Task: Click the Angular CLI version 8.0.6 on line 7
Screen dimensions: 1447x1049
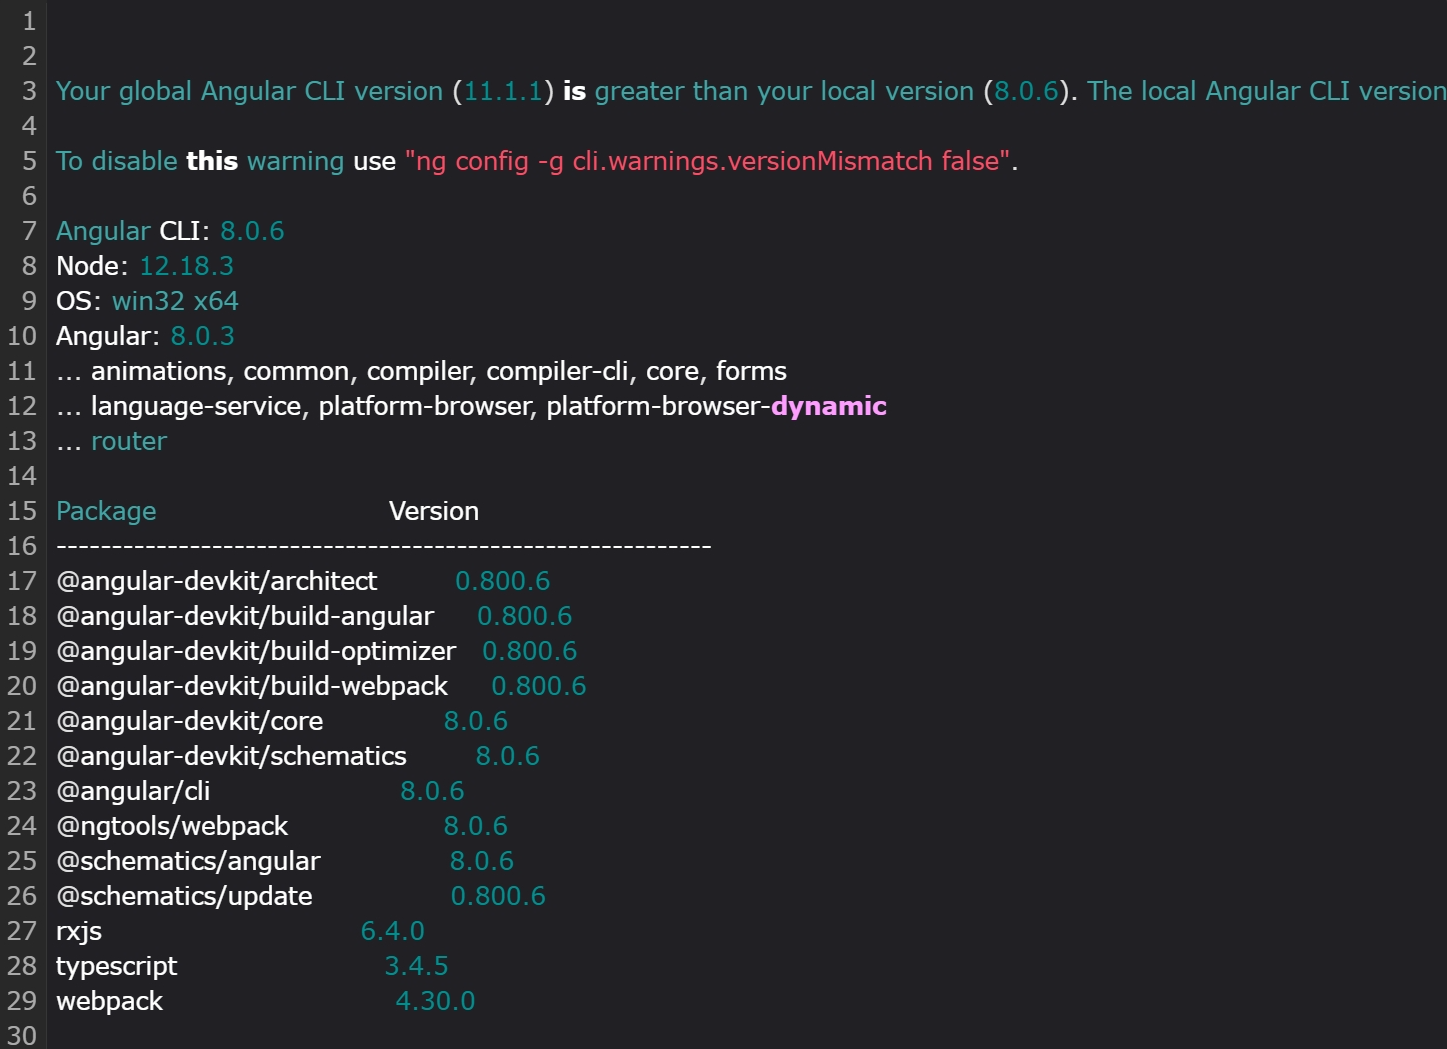Action: [x=252, y=231]
